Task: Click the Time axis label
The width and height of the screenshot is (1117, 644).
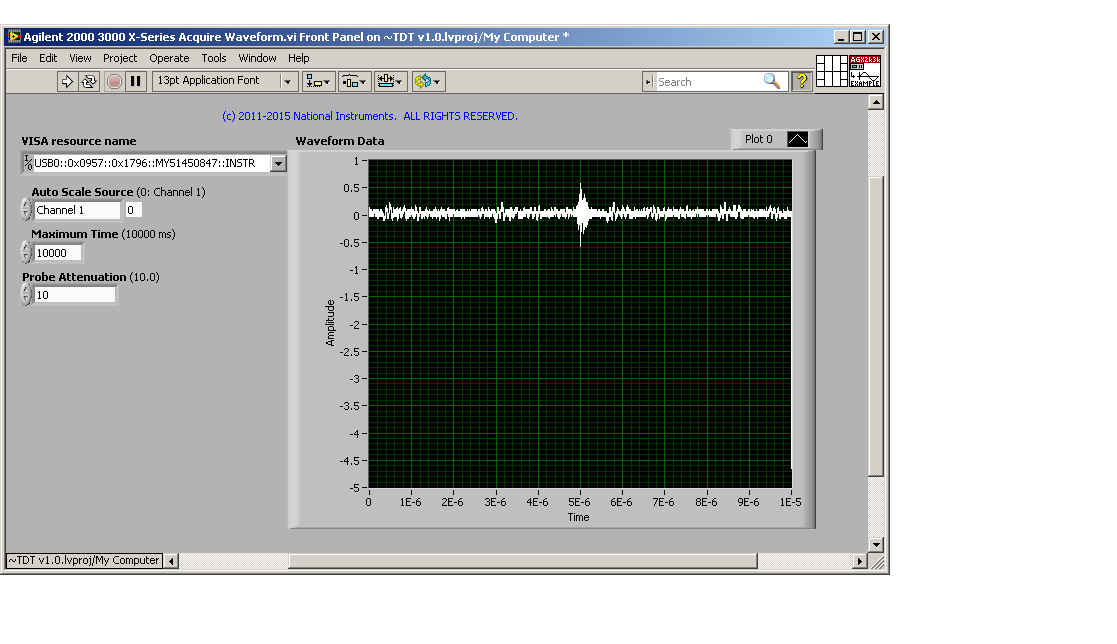Action: pos(578,517)
